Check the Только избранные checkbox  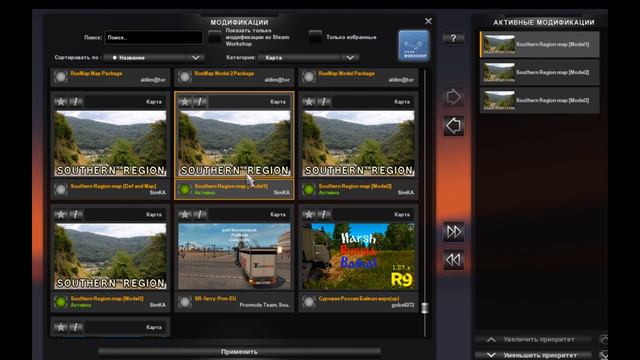(315, 37)
